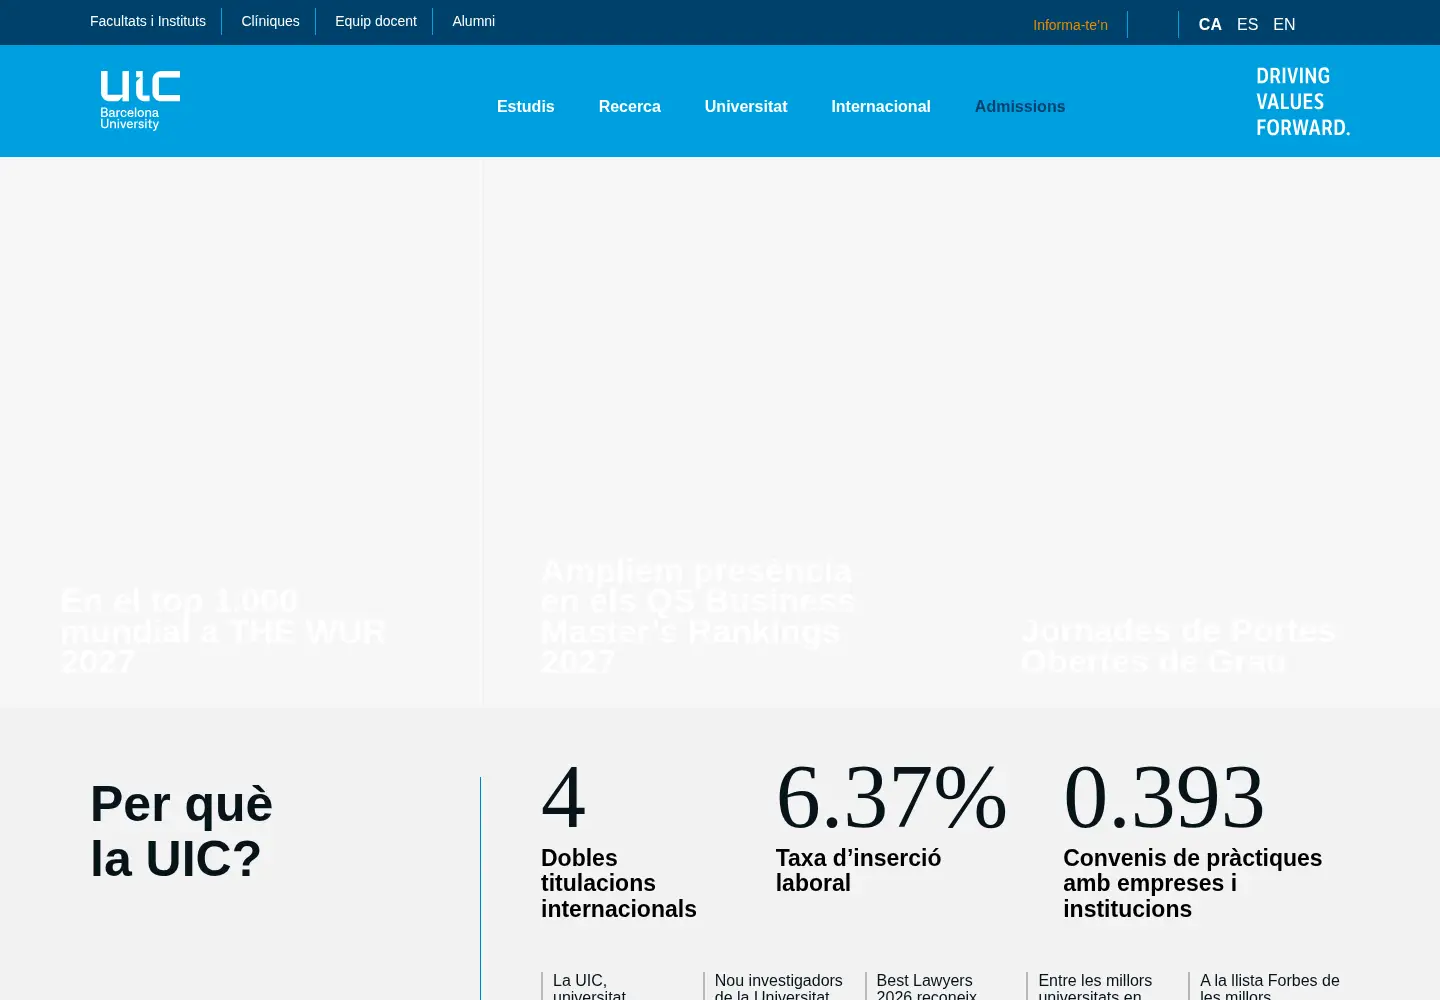Open the Universitat menu

(x=745, y=106)
